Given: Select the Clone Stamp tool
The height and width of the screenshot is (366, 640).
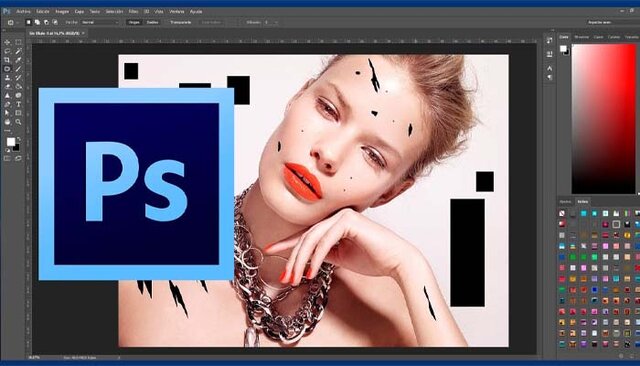Looking at the screenshot, I should tap(7, 78).
